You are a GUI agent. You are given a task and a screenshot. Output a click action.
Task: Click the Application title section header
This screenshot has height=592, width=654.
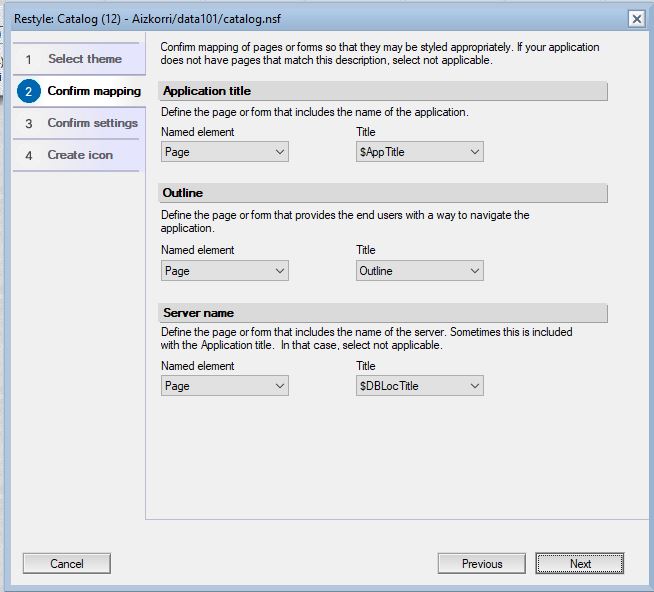[x=384, y=91]
